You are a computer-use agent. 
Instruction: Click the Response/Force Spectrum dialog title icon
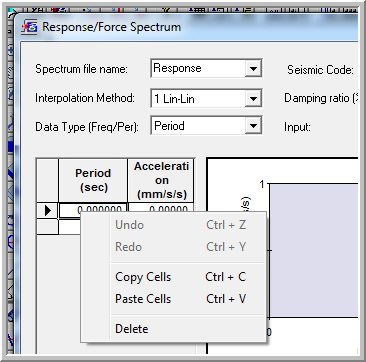29,27
